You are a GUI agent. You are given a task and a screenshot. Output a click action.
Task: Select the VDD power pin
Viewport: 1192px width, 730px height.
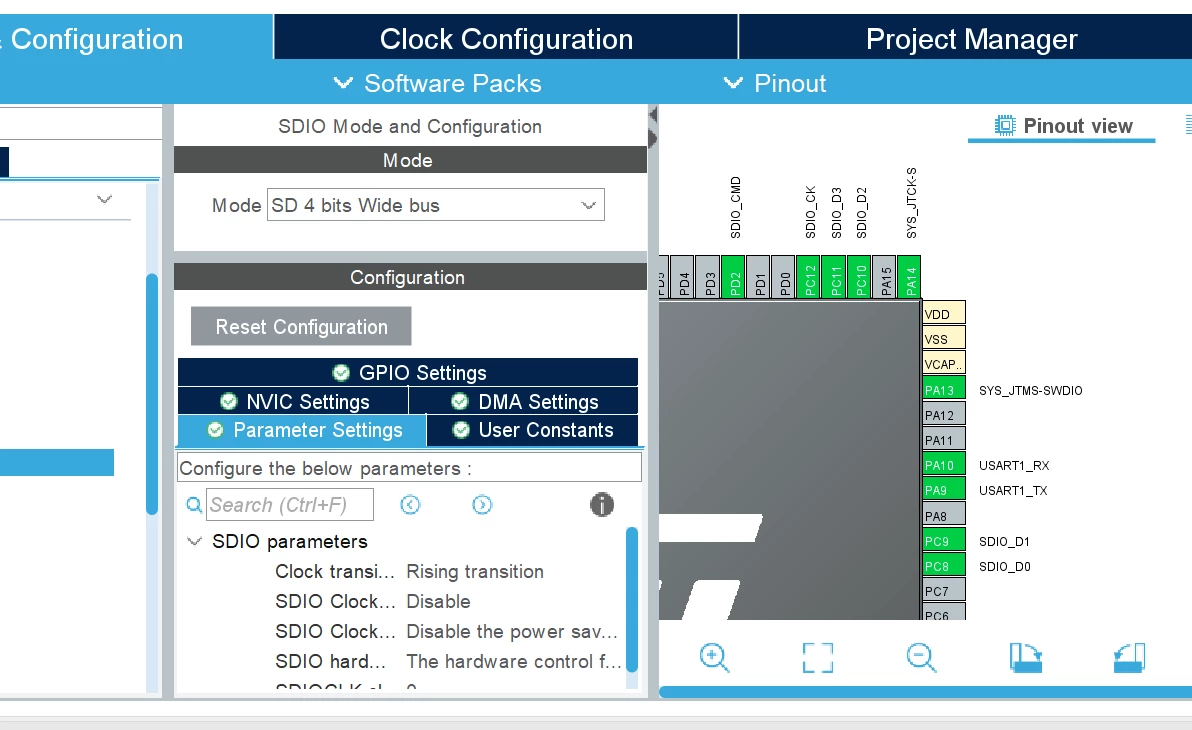pos(944,313)
